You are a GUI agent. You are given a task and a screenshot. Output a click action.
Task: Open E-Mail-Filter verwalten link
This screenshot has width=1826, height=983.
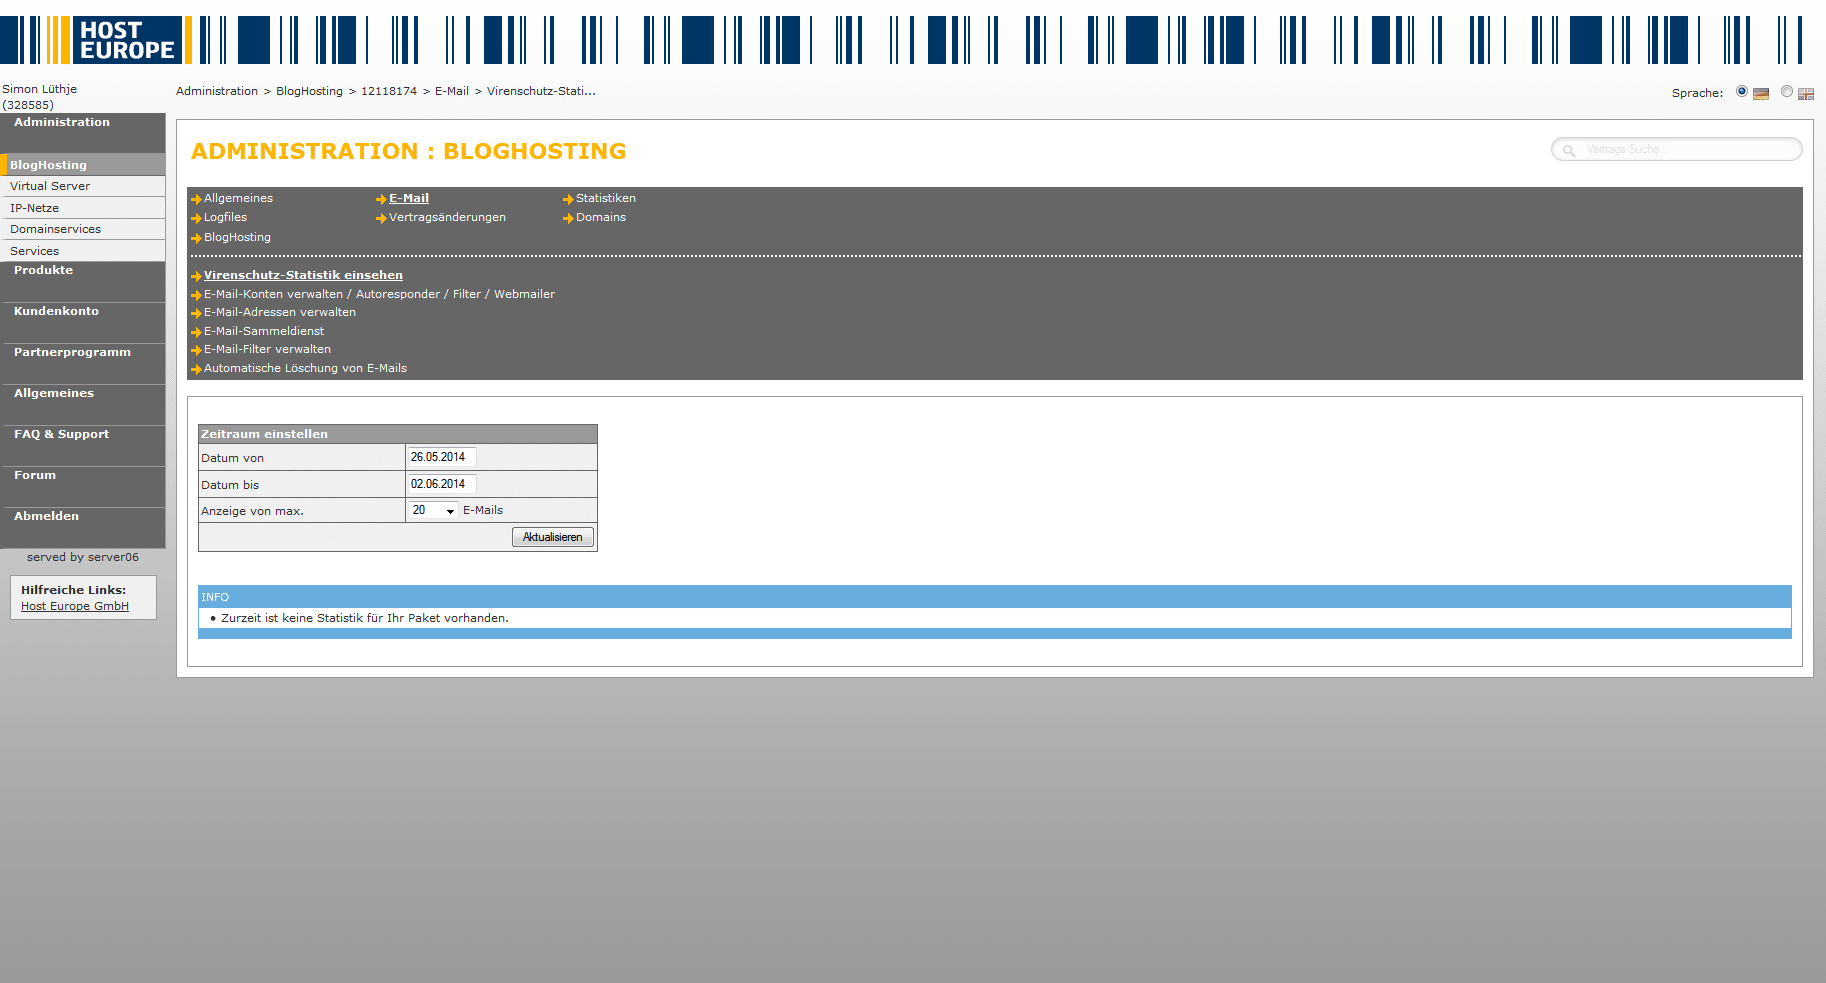(267, 349)
